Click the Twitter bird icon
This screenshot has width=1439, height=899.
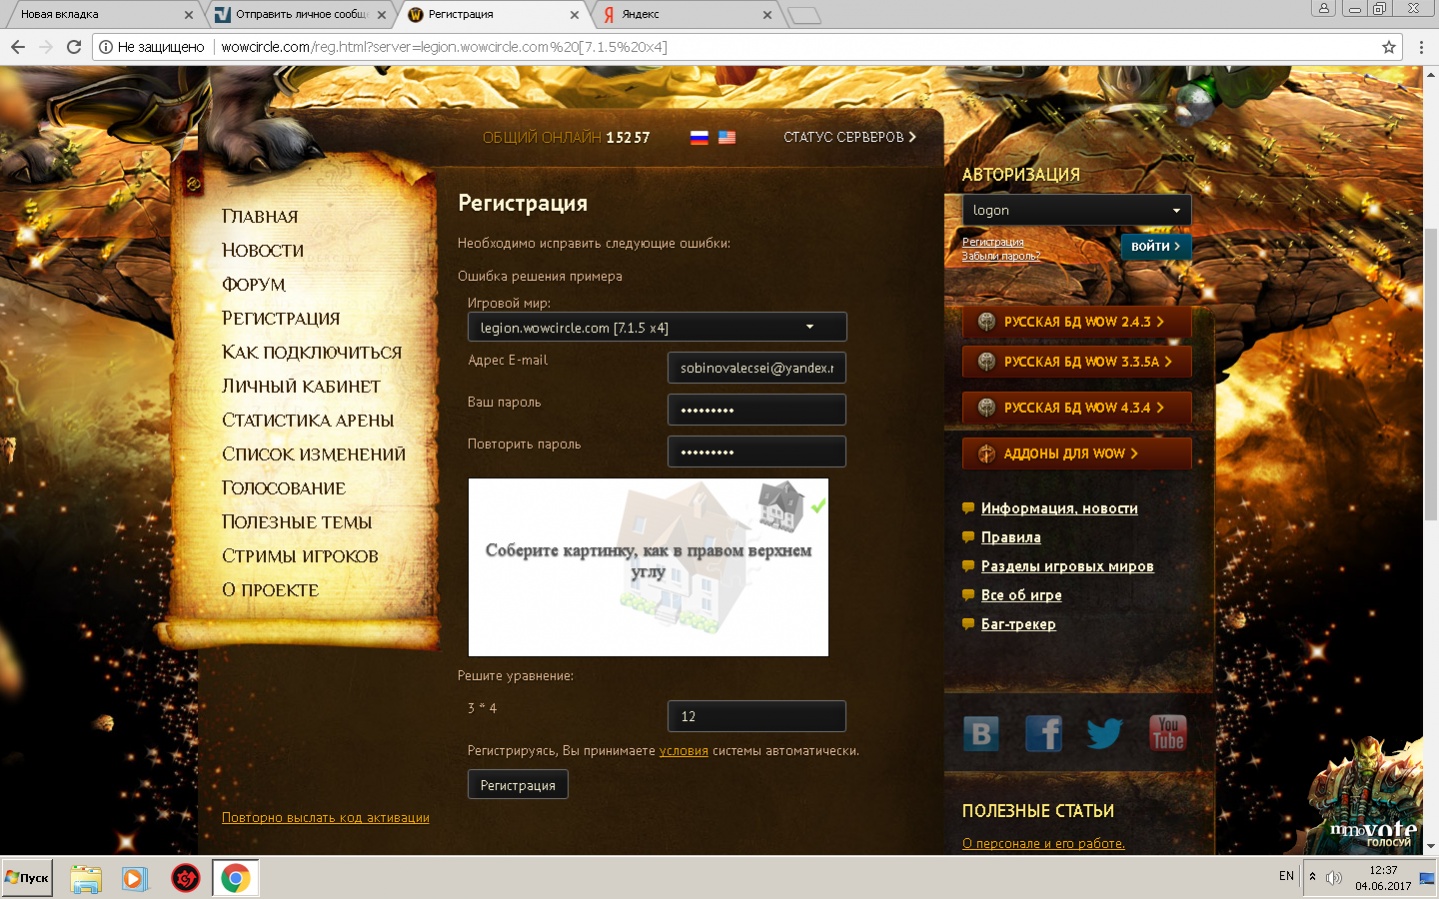click(x=1104, y=734)
